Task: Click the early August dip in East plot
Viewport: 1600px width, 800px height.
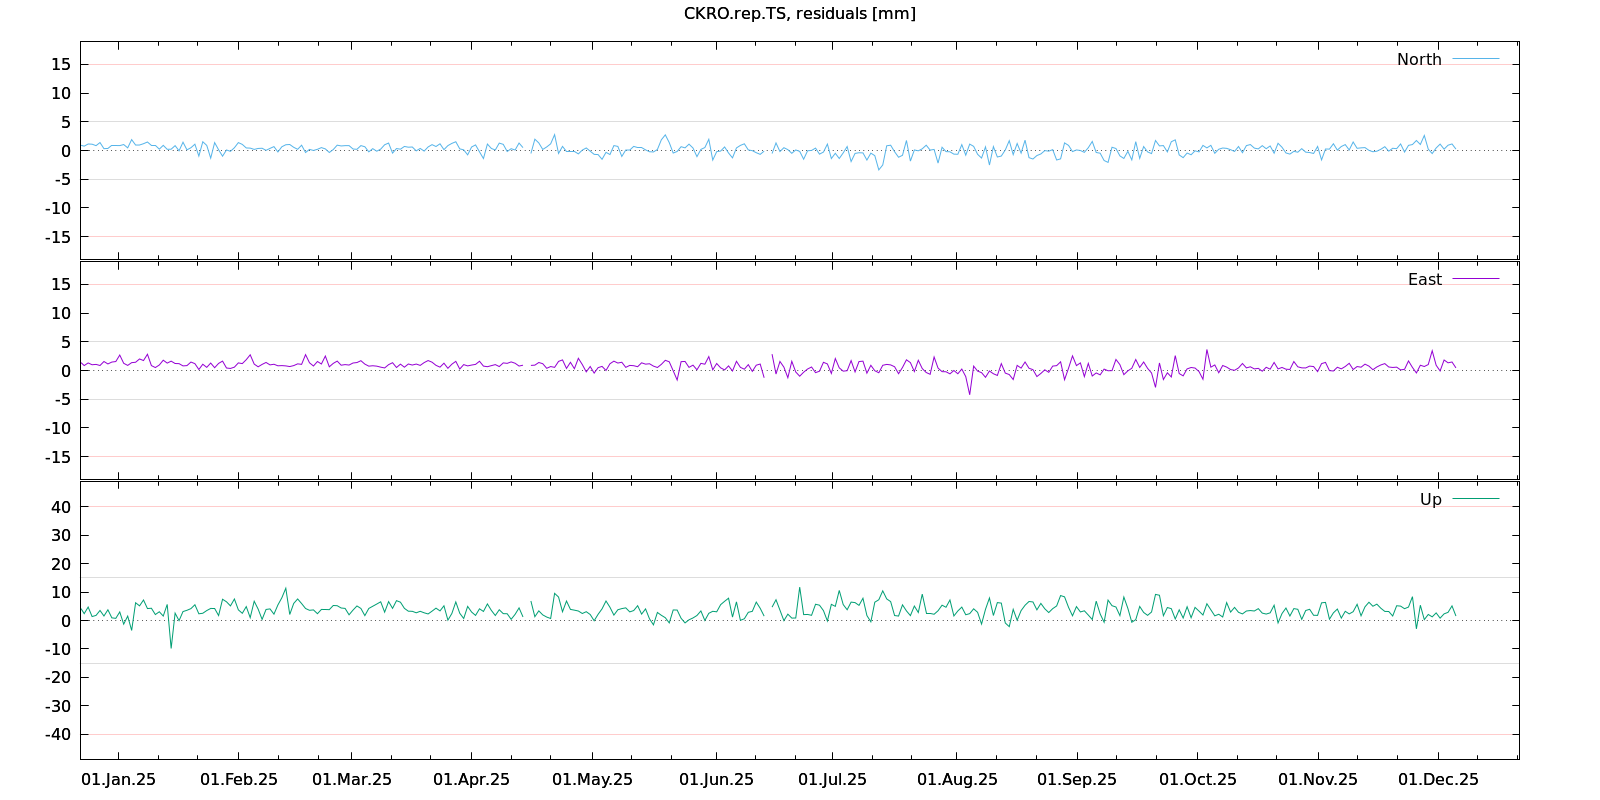Action: [969, 393]
